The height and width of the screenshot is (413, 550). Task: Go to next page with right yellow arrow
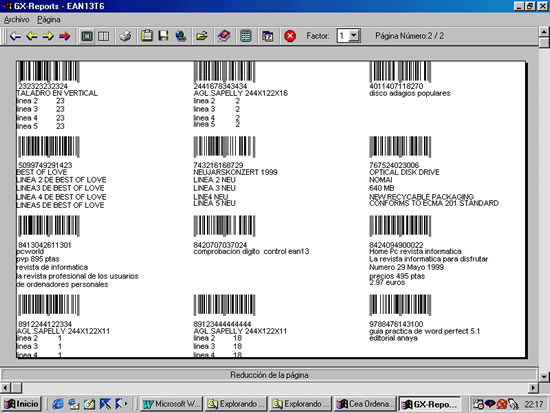[48, 36]
